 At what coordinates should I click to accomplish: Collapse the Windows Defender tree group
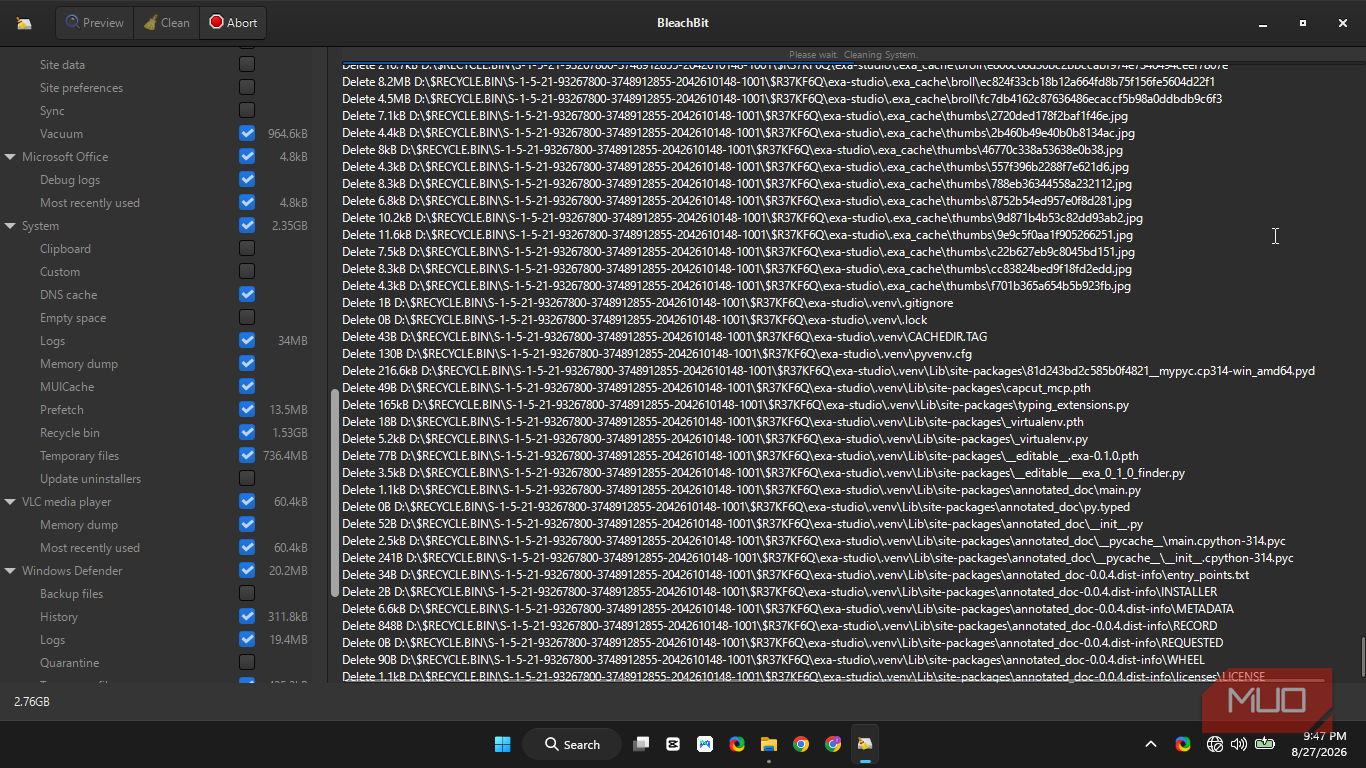pyautogui.click(x=10, y=571)
